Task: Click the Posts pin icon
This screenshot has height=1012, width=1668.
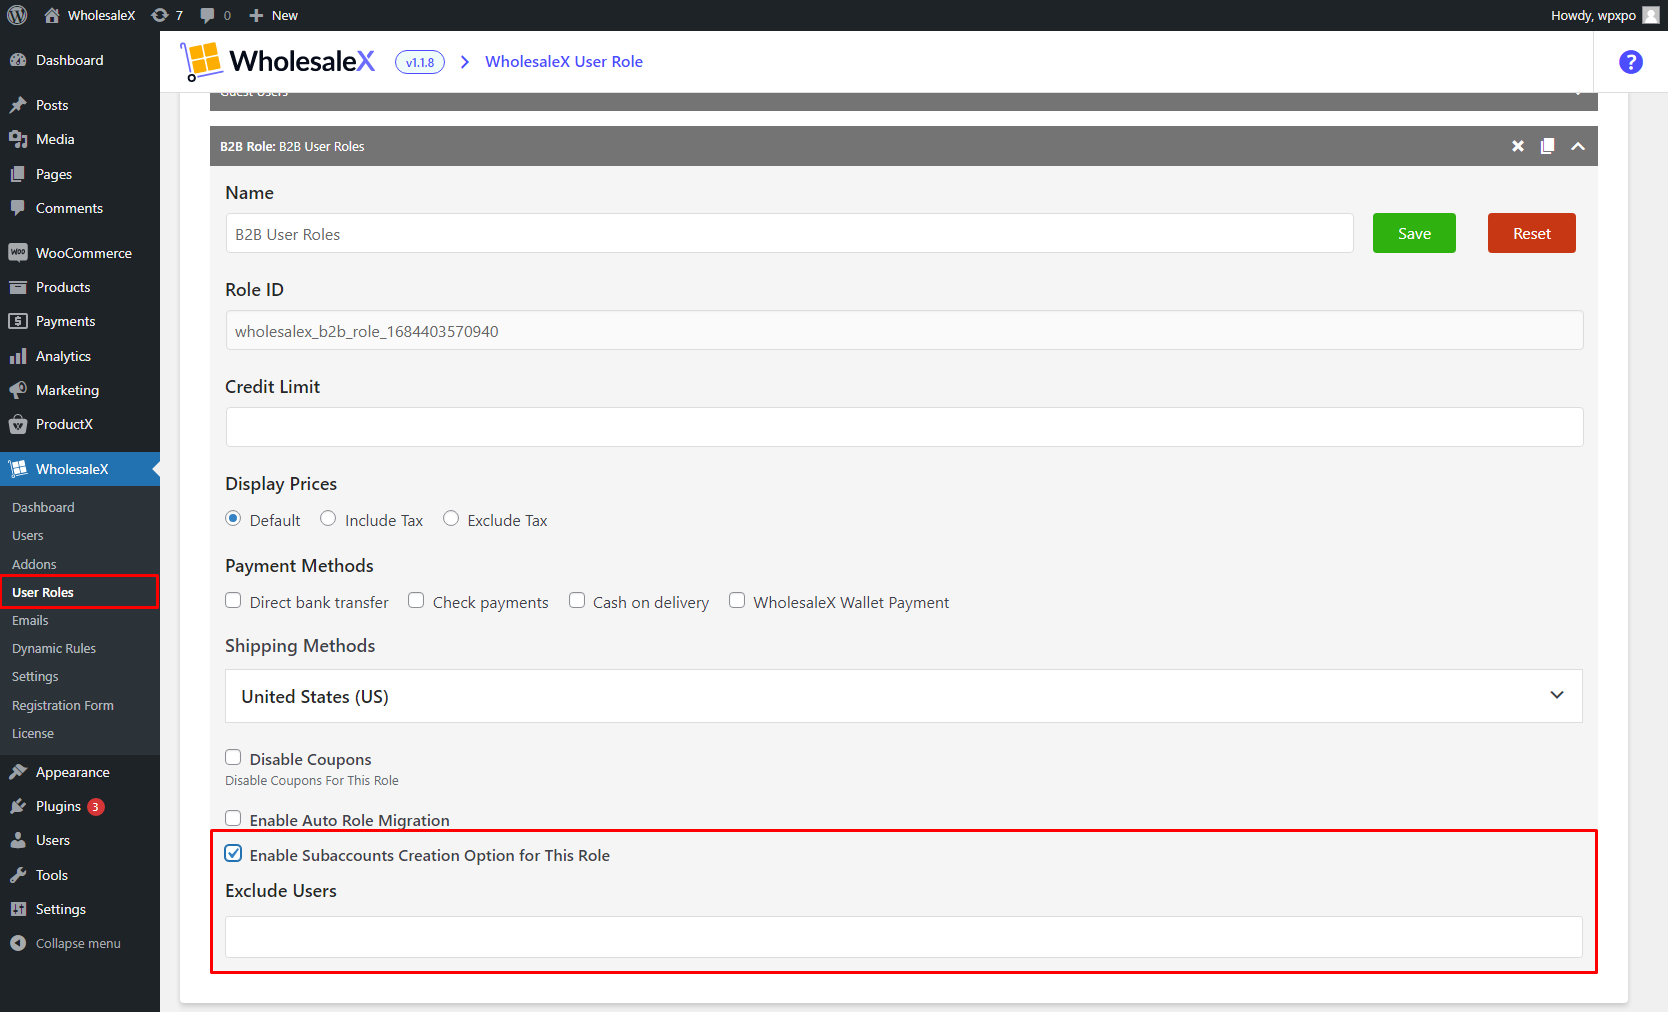Action: pos(18,105)
